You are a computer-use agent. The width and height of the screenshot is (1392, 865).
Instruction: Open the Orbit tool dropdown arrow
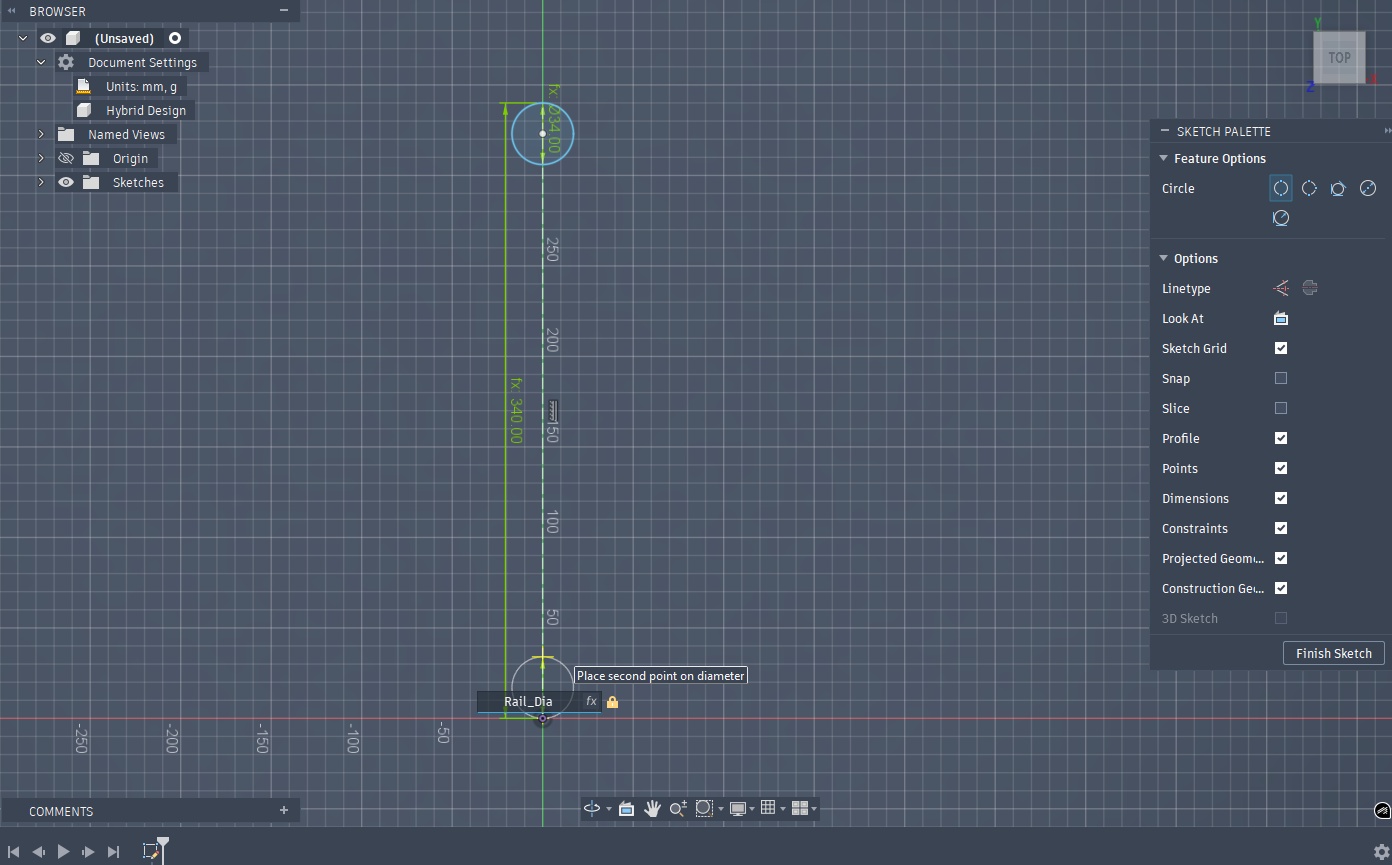tap(609, 809)
